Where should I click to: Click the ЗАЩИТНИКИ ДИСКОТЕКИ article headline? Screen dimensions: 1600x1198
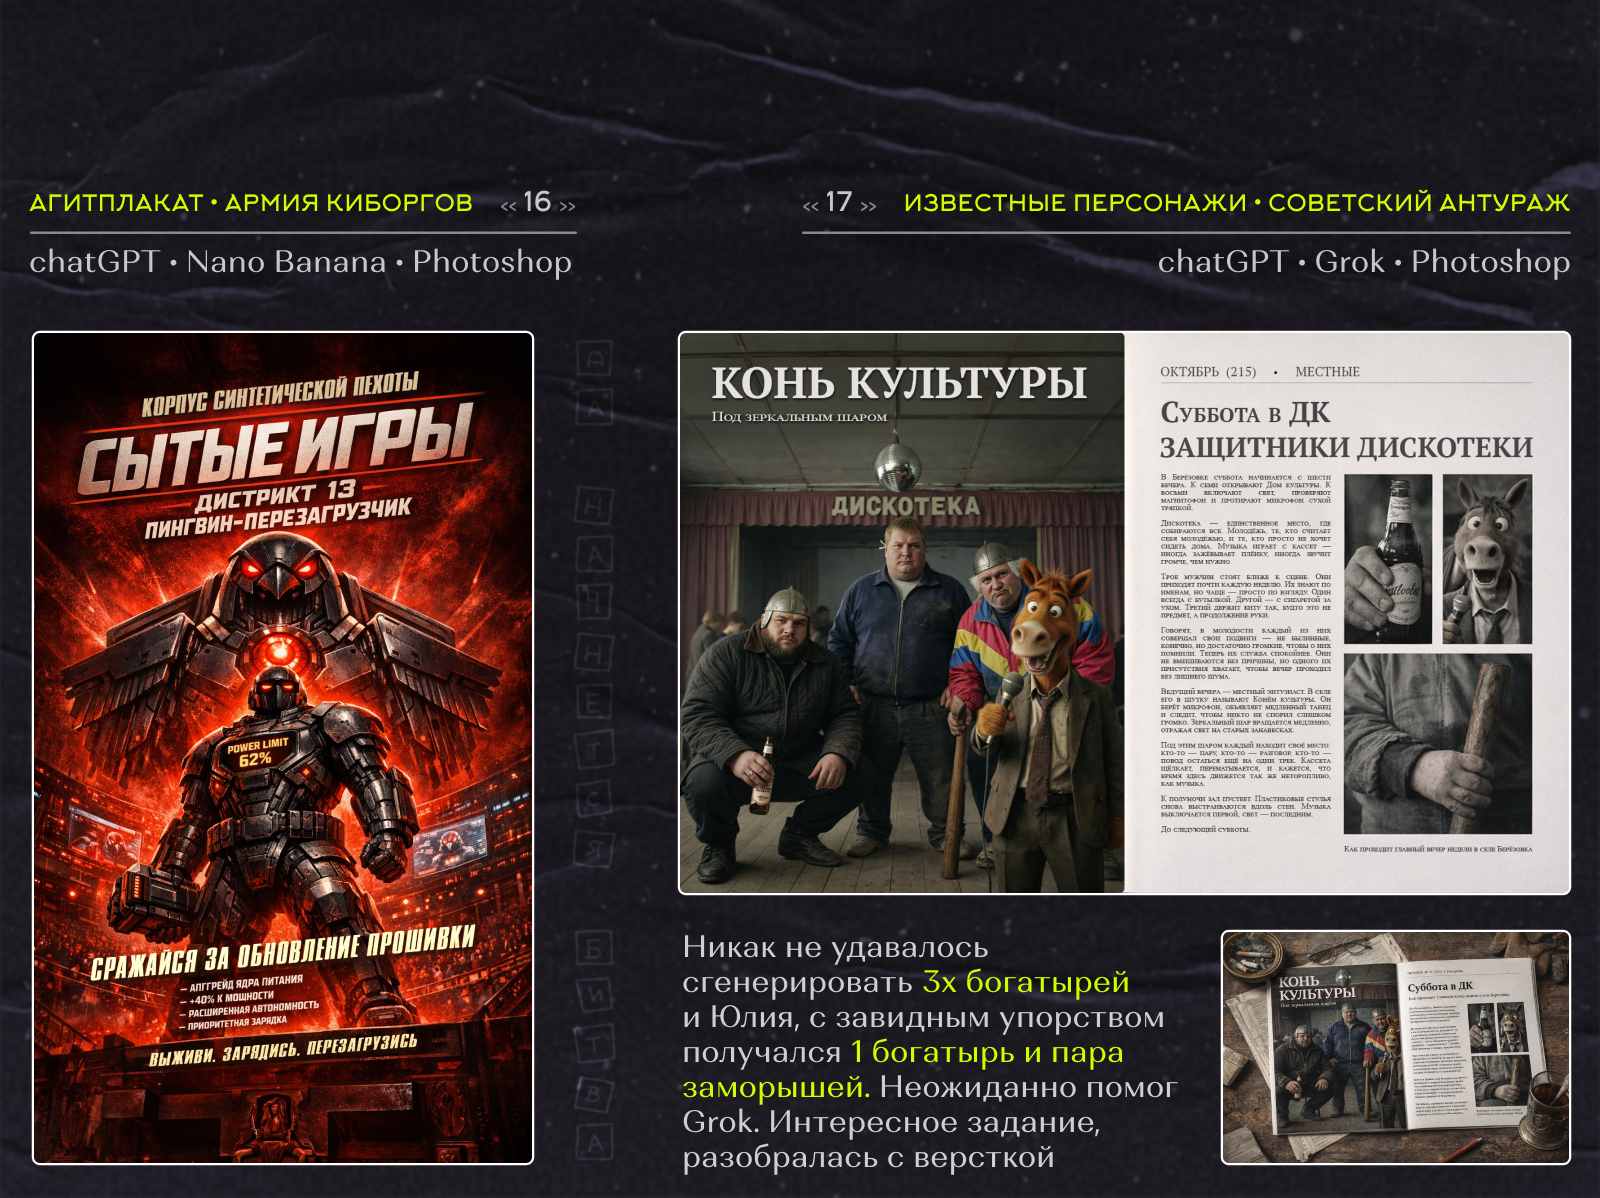1345,447
